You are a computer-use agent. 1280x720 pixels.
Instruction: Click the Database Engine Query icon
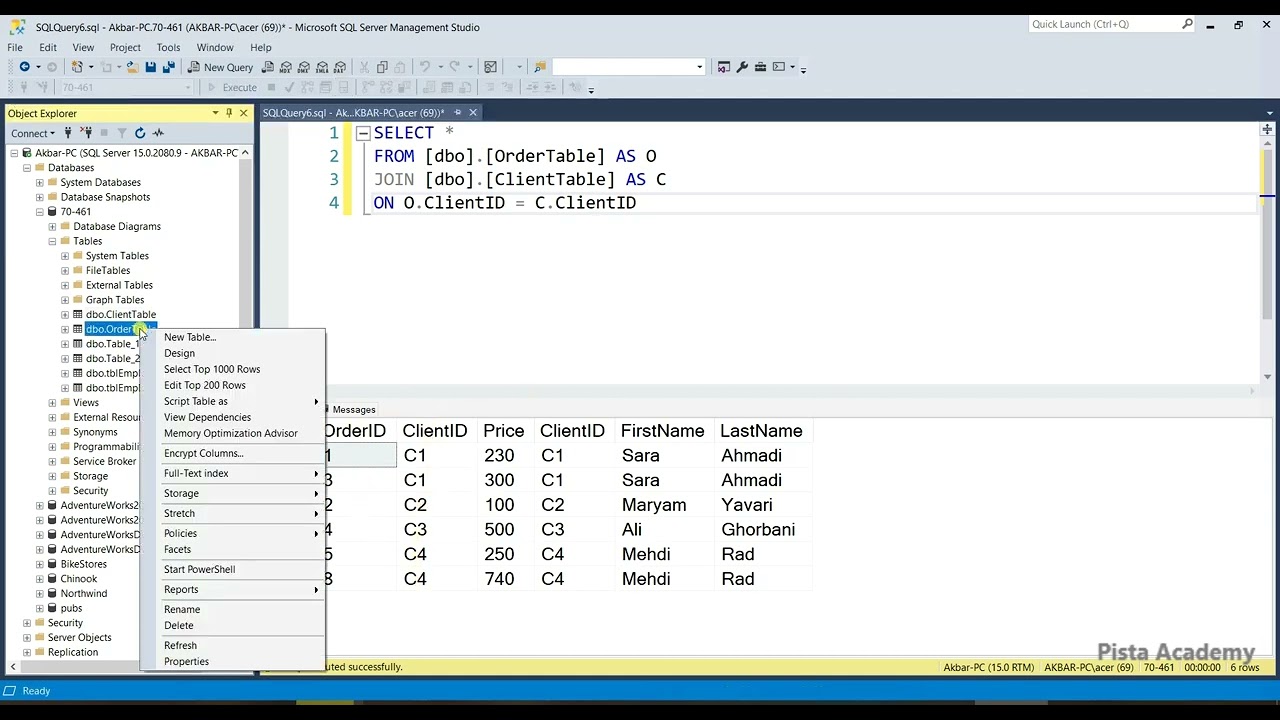click(x=268, y=67)
